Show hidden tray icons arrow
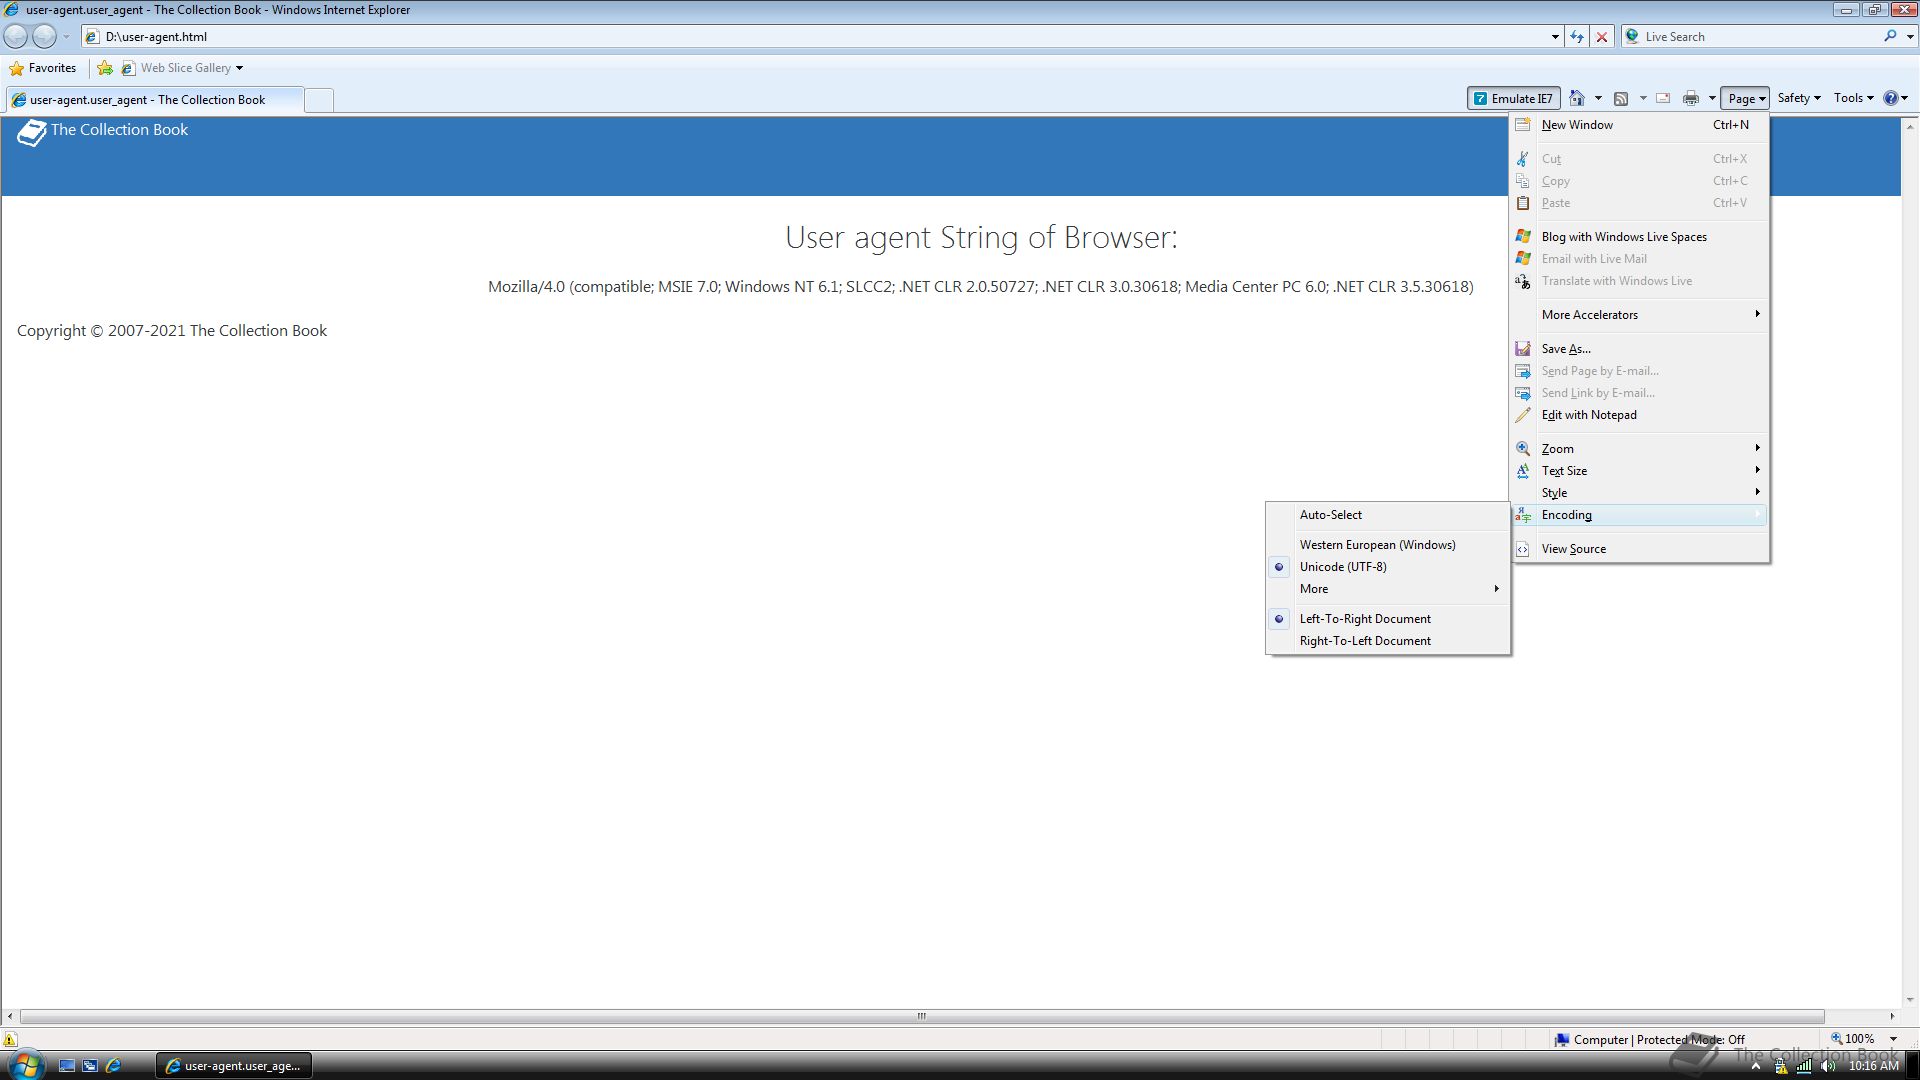This screenshot has height=1080, width=1920. click(x=1755, y=1066)
